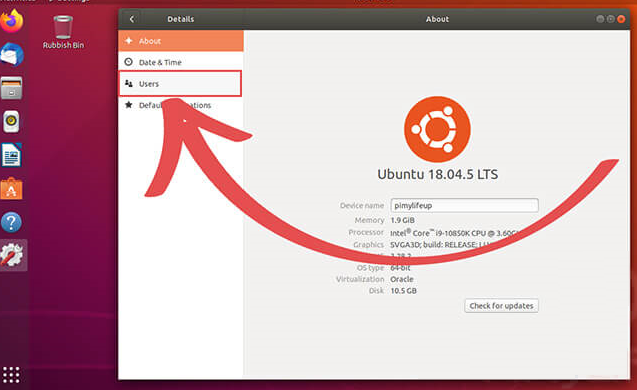The height and width of the screenshot is (390, 637).
Task: Minimize the settings window
Action: pyautogui.click(x=600, y=19)
